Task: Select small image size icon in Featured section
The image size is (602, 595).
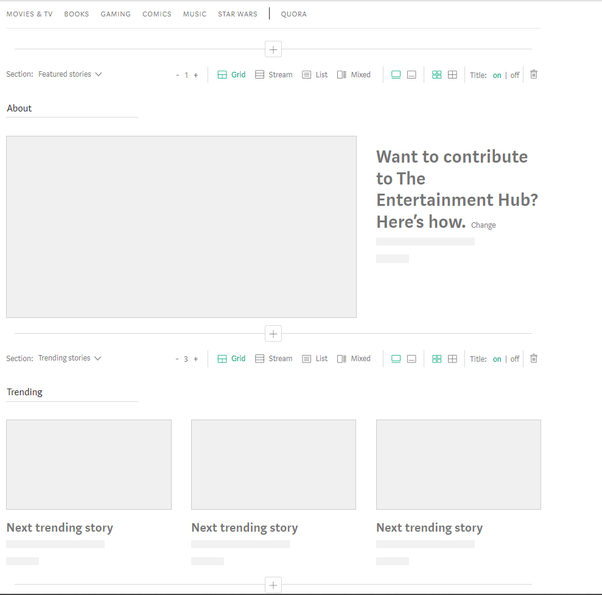Action: tap(411, 74)
